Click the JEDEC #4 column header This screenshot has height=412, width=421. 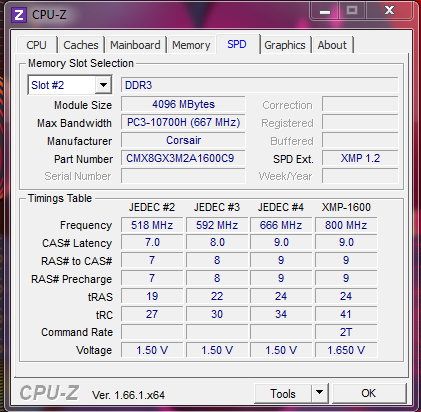pyautogui.click(x=281, y=207)
